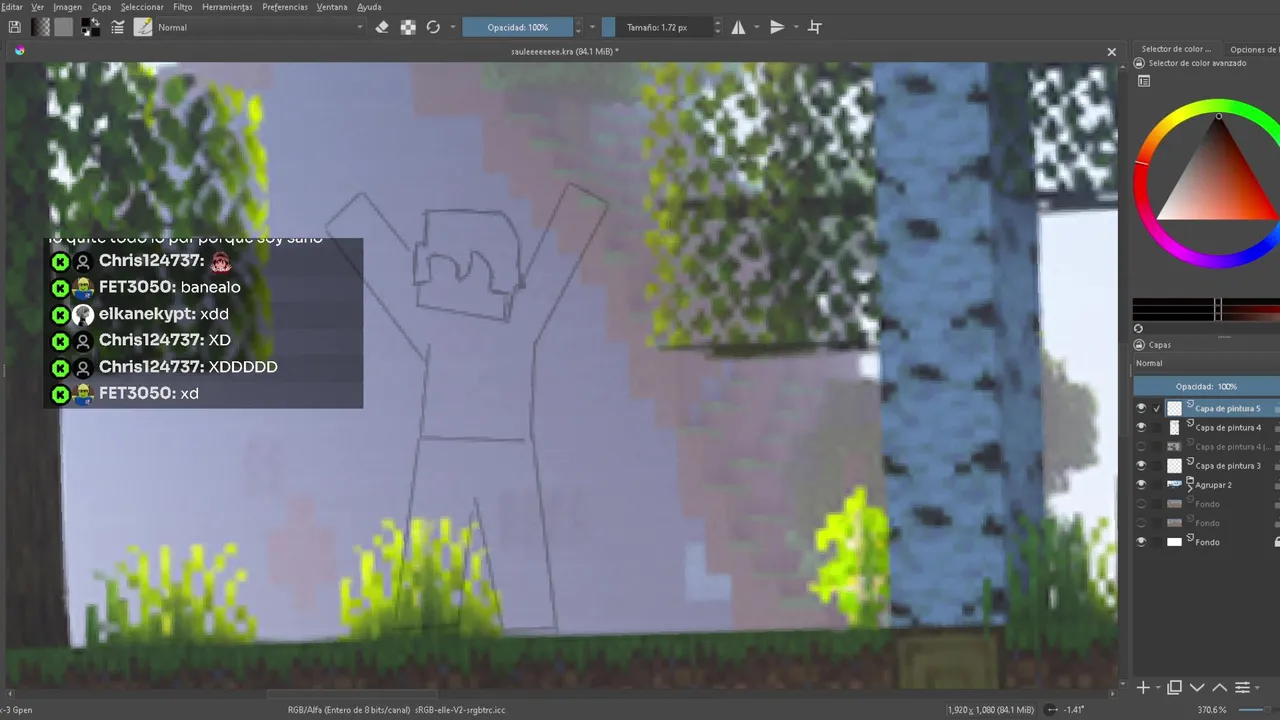The width and height of the screenshot is (1280, 720).
Task: Toggle horizontal mirror tool
Action: pyautogui.click(x=739, y=27)
